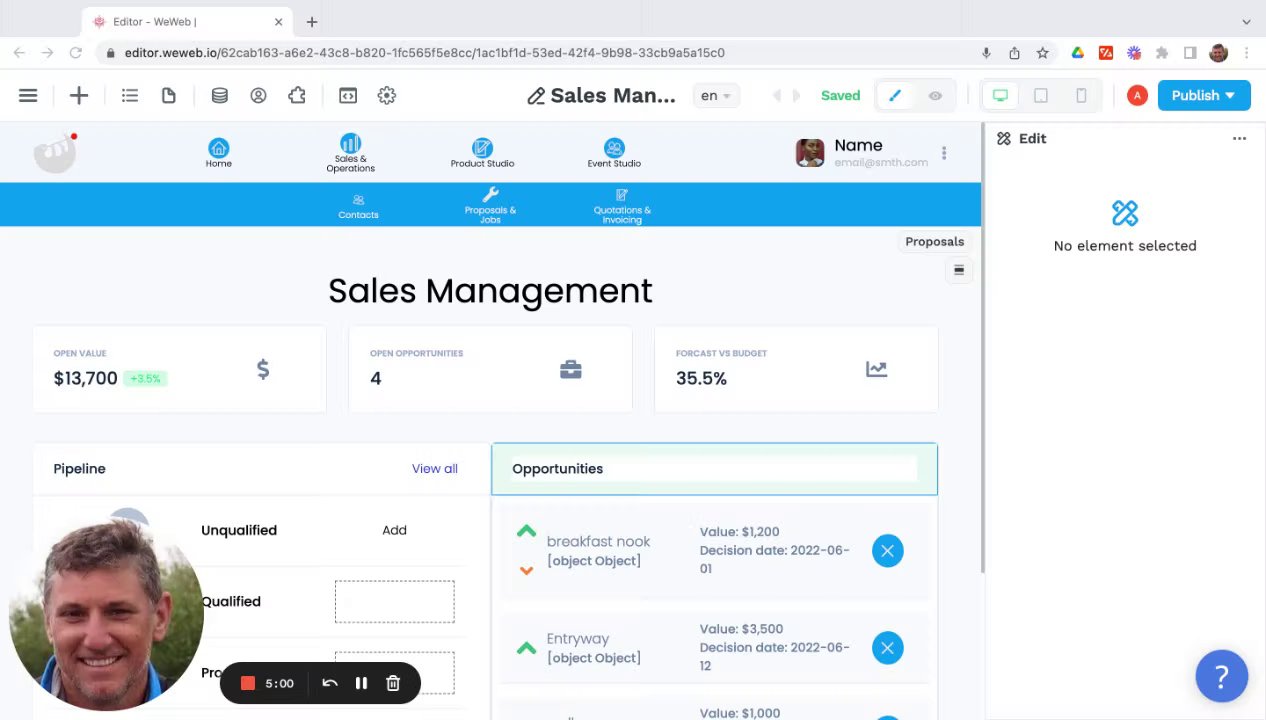Click the sloth logo in page header

[x=55, y=153]
